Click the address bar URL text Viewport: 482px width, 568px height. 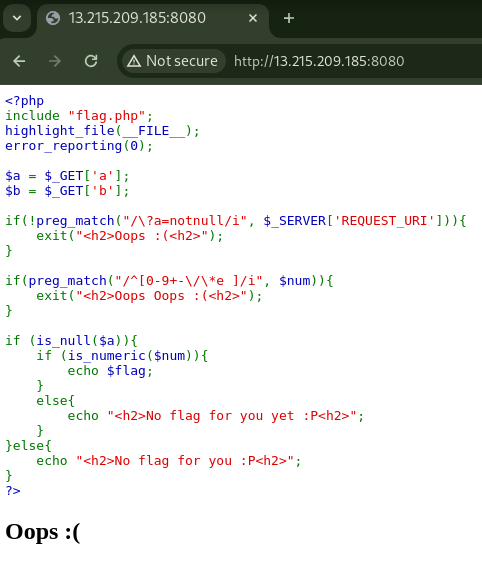point(319,61)
